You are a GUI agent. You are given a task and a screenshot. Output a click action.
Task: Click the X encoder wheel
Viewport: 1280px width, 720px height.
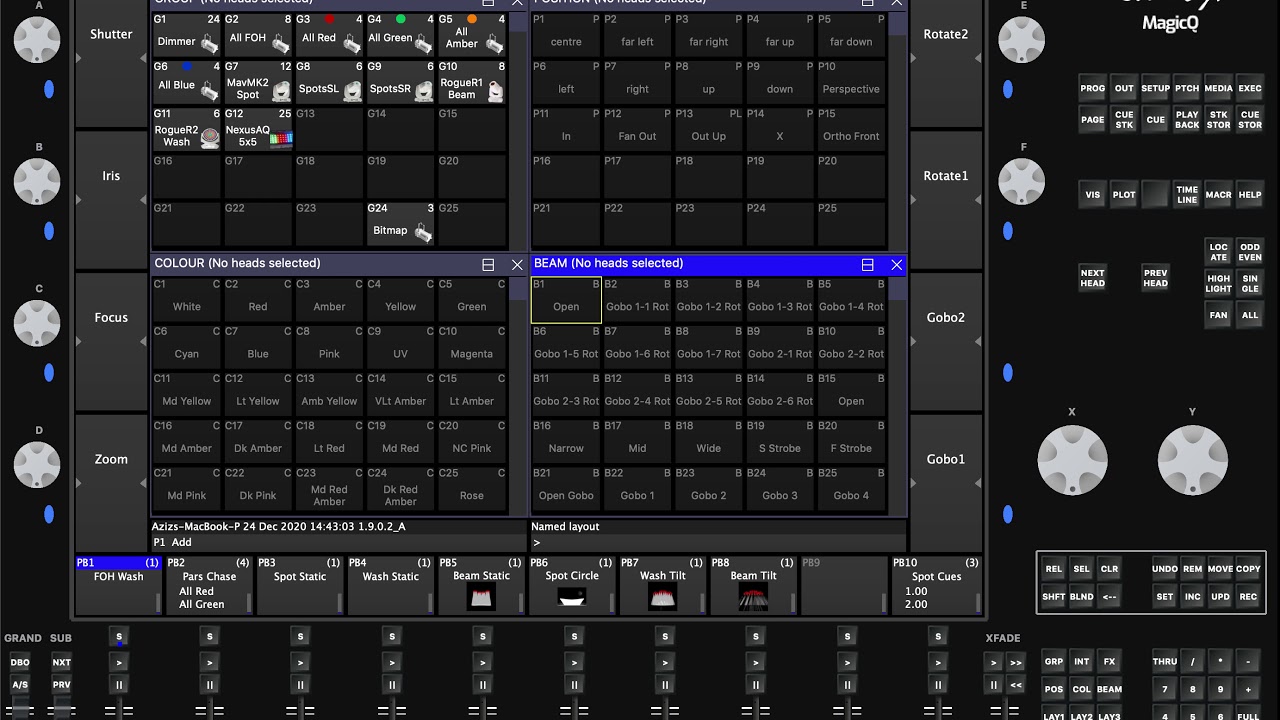pos(1072,460)
